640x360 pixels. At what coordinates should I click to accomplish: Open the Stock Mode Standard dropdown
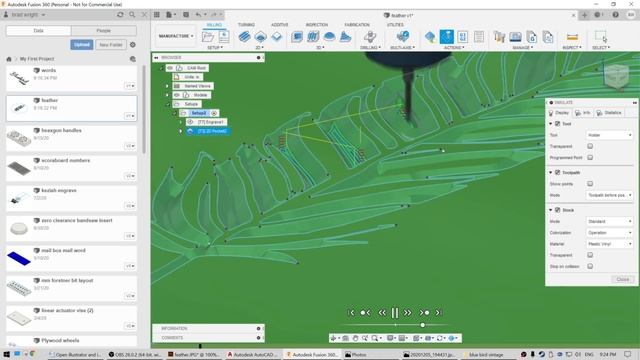coord(609,222)
